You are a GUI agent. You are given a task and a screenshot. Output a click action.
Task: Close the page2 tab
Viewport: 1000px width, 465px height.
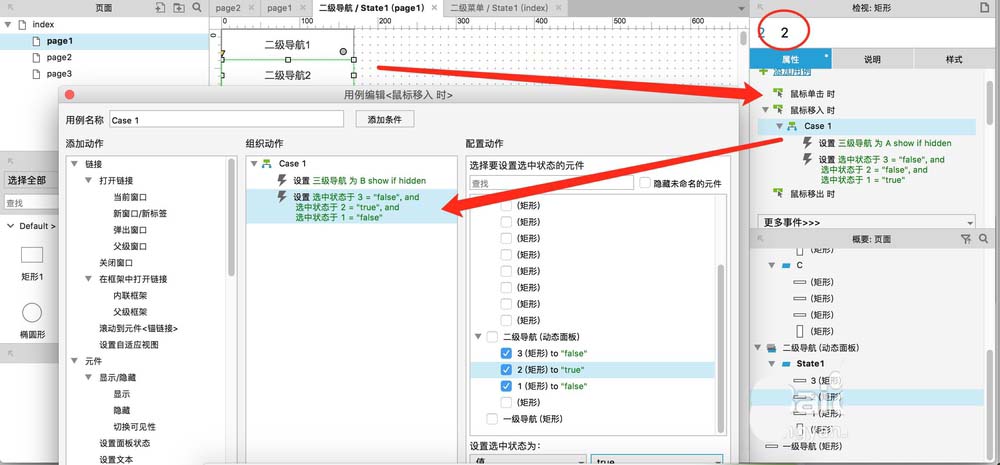click(251, 8)
